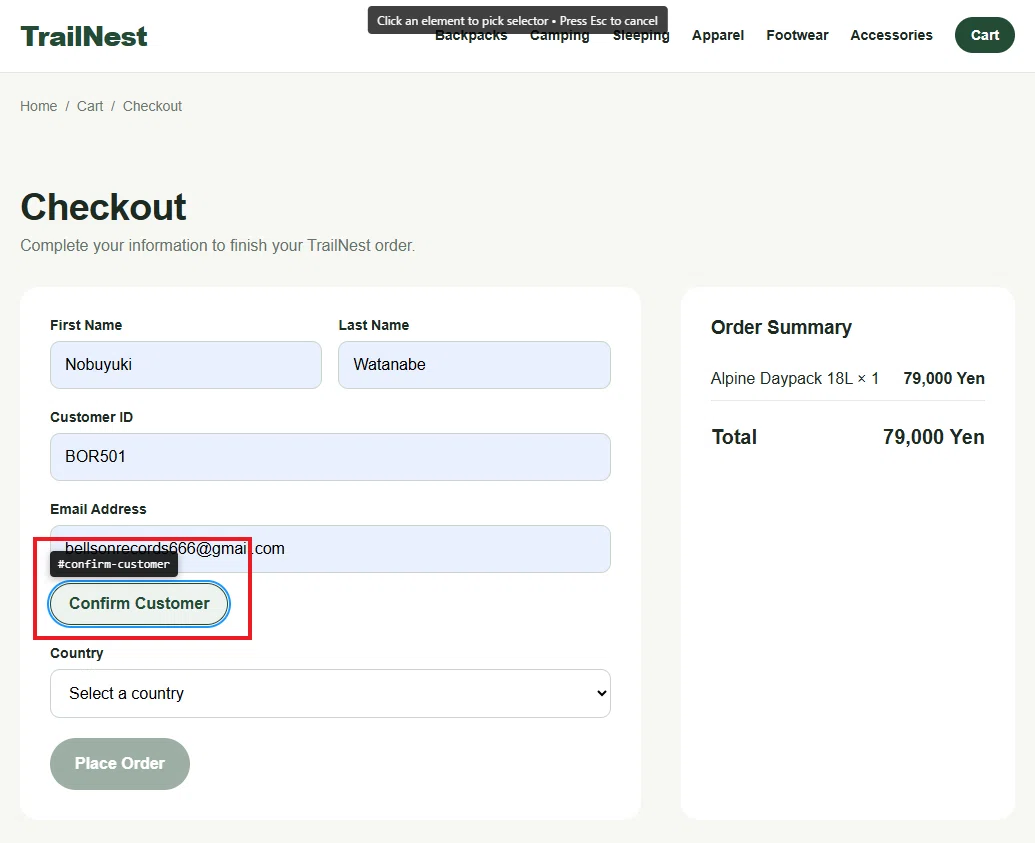The width and height of the screenshot is (1035, 843).
Task: Follow the Home breadcrumb link
Action: (38, 106)
